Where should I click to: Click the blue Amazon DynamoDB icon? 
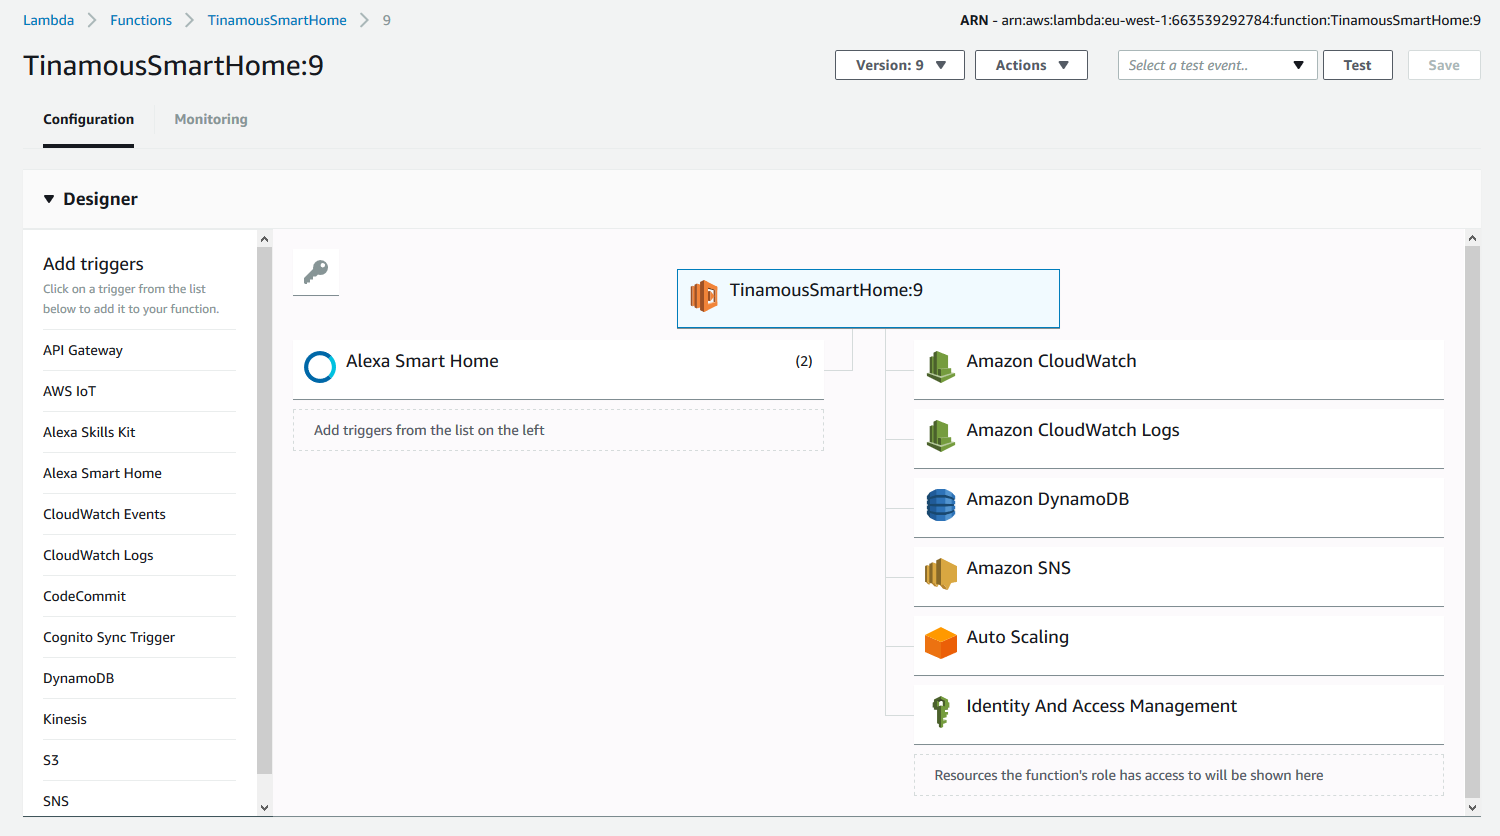coord(940,505)
